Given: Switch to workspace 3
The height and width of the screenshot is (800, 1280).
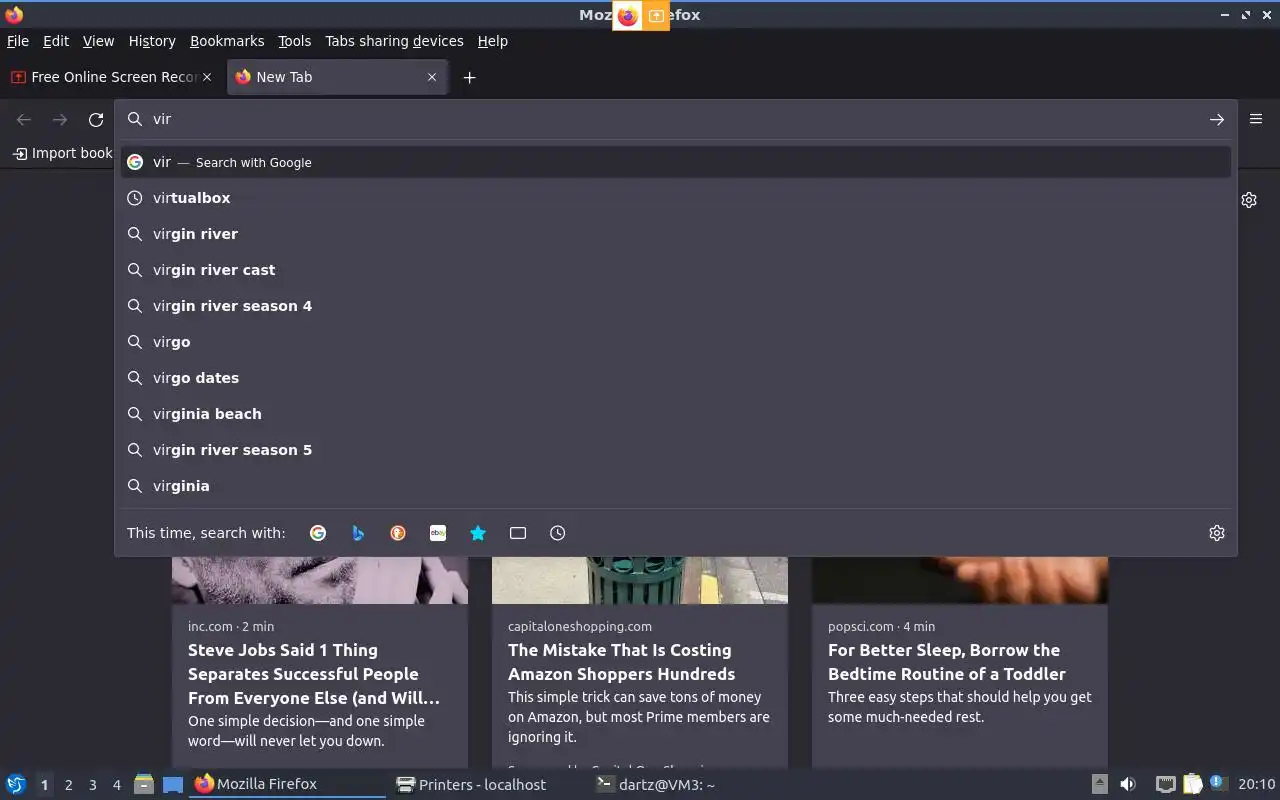Looking at the screenshot, I should tap(93, 785).
